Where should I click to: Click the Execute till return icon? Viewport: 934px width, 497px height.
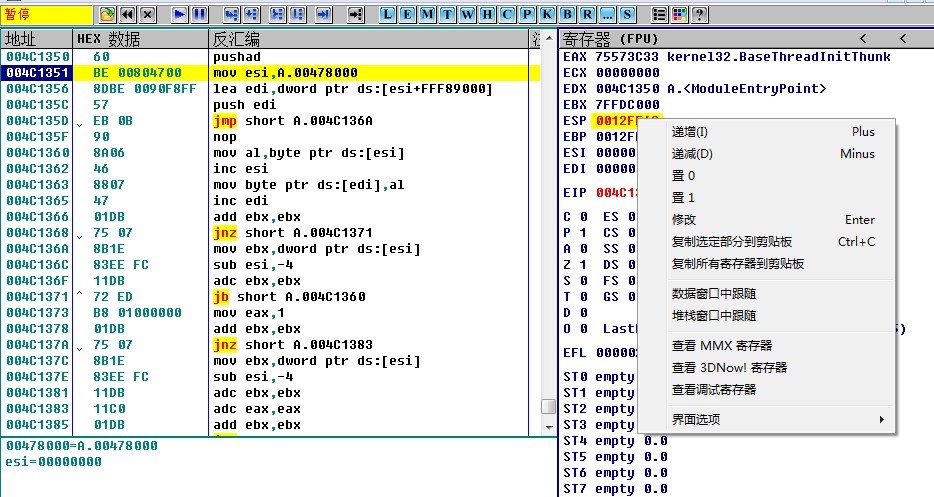pyautogui.click(x=323, y=14)
